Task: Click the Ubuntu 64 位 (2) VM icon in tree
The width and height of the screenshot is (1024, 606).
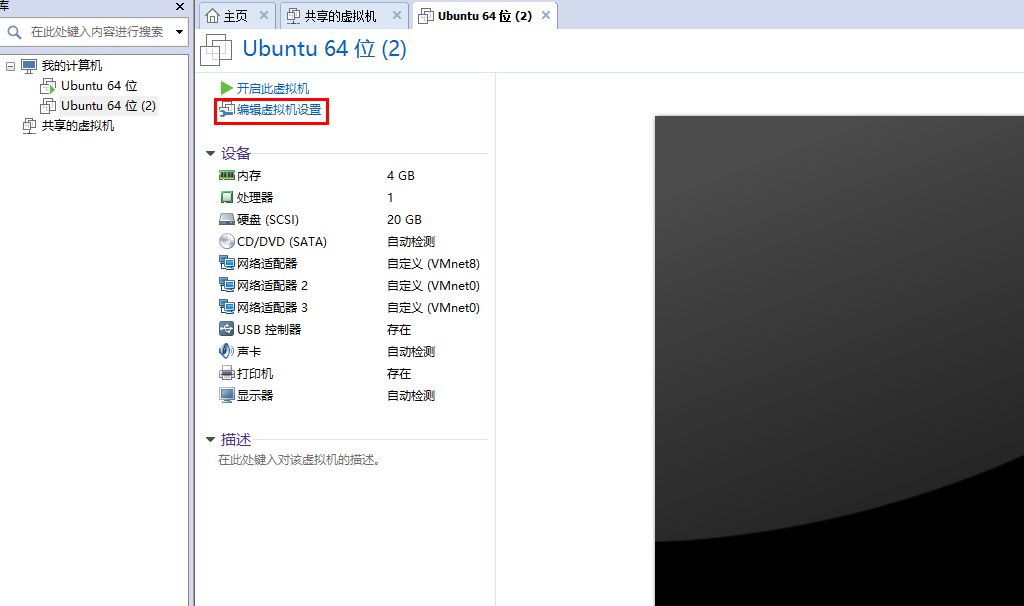Action: 48,106
